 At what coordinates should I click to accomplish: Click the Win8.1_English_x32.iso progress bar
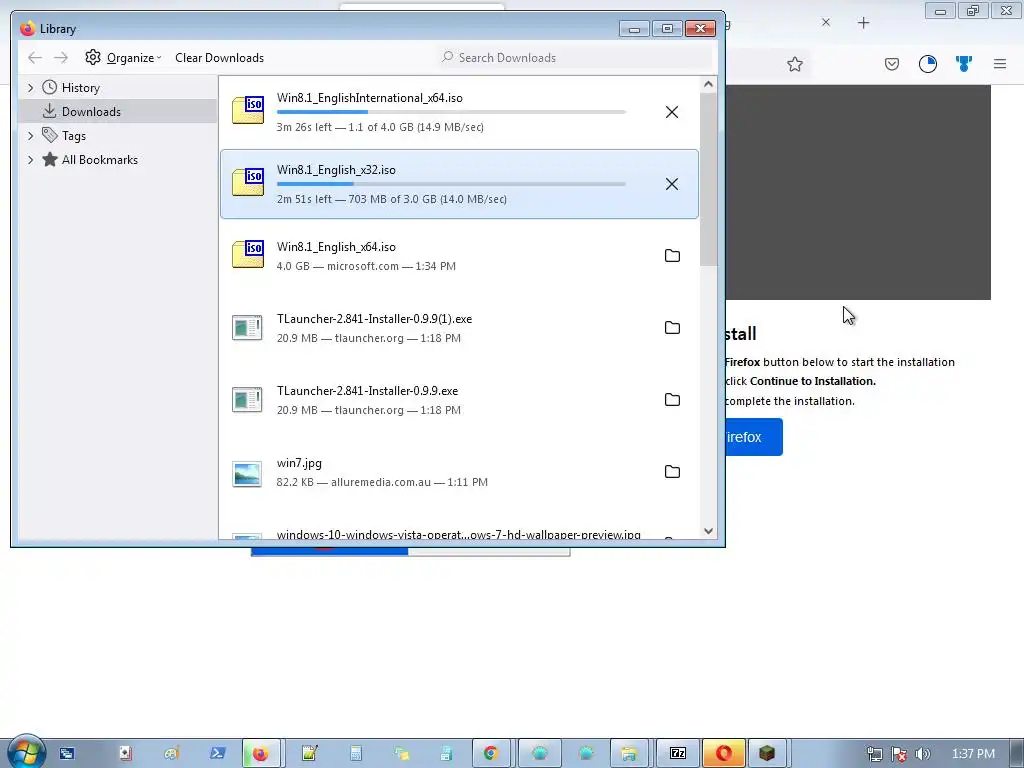pos(451,184)
